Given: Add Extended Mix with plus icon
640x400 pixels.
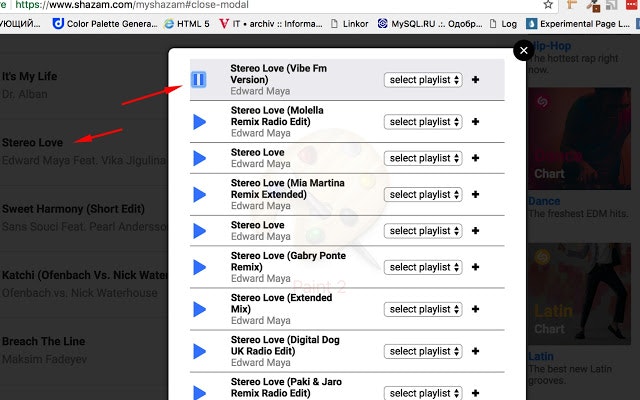Looking at the screenshot, I should coord(475,309).
